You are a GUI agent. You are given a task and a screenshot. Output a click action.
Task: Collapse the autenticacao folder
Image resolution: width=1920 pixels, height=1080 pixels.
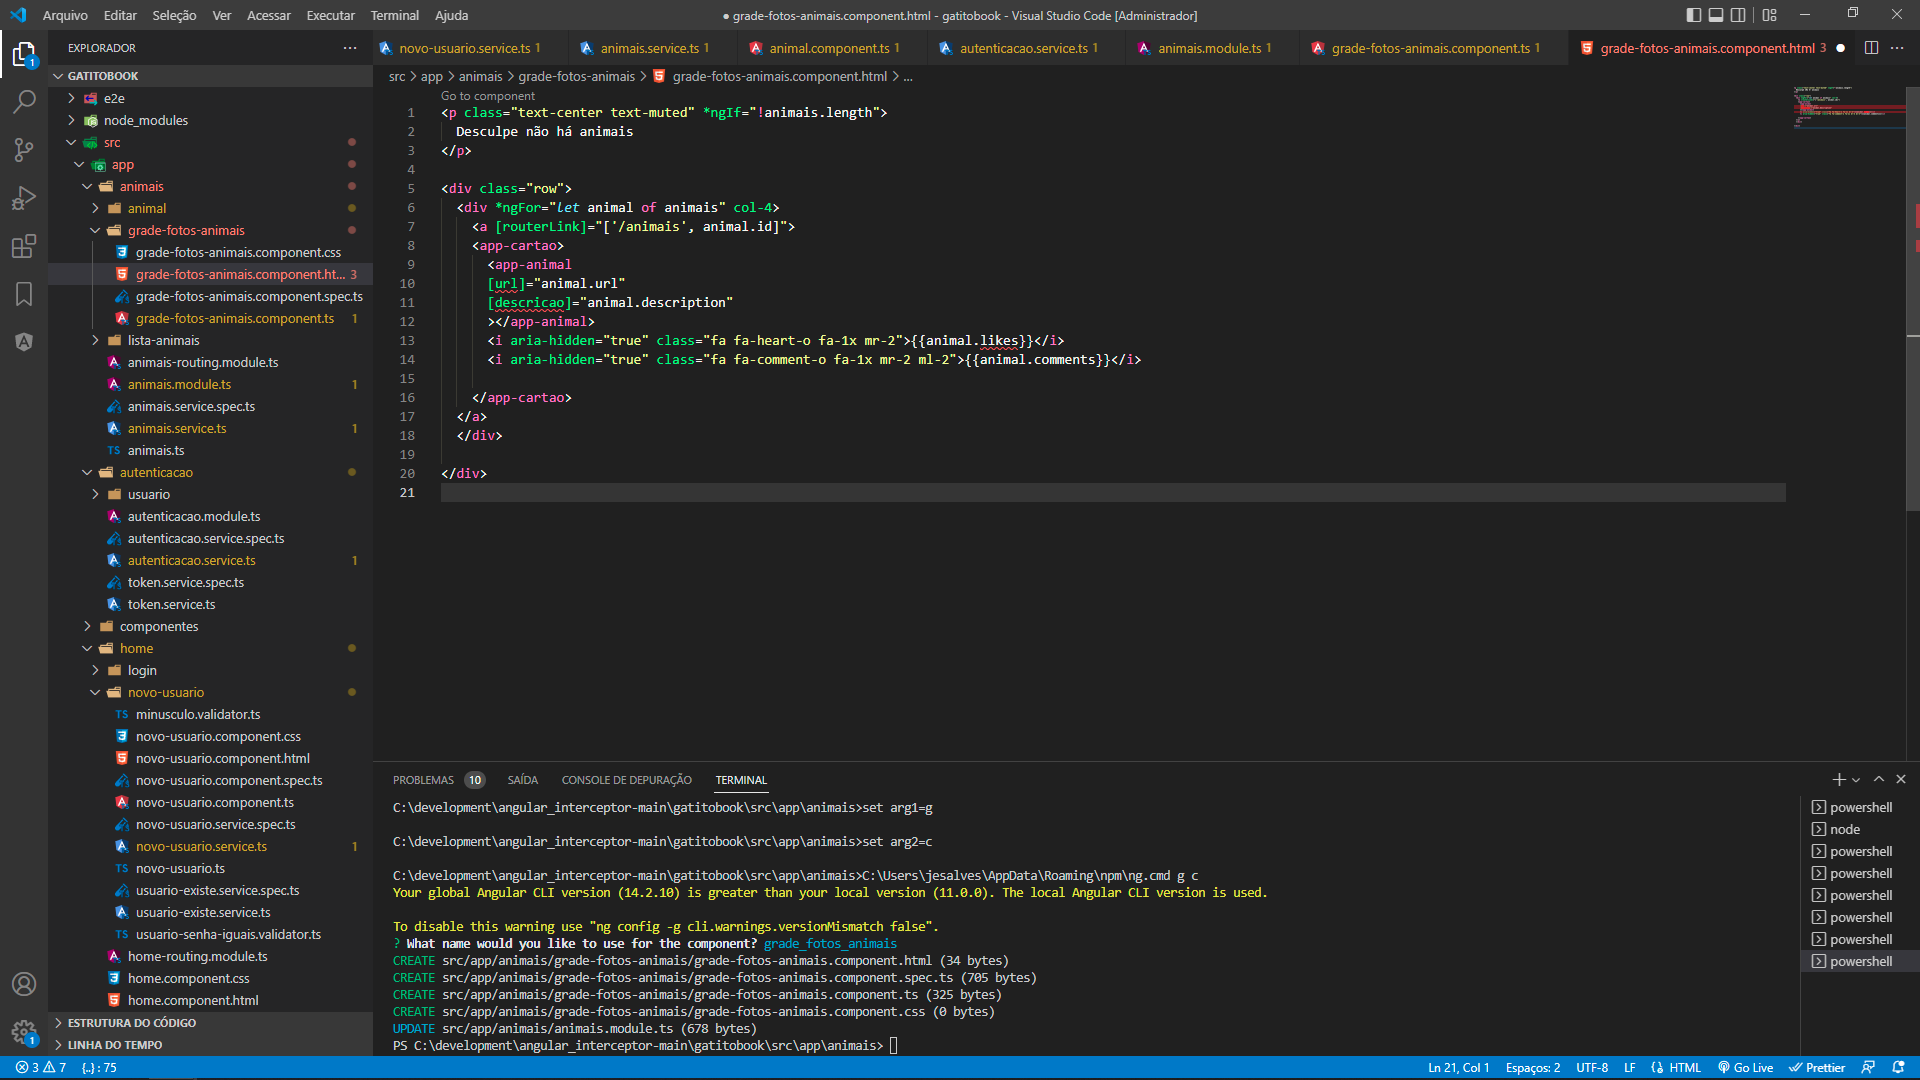tap(210, 472)
